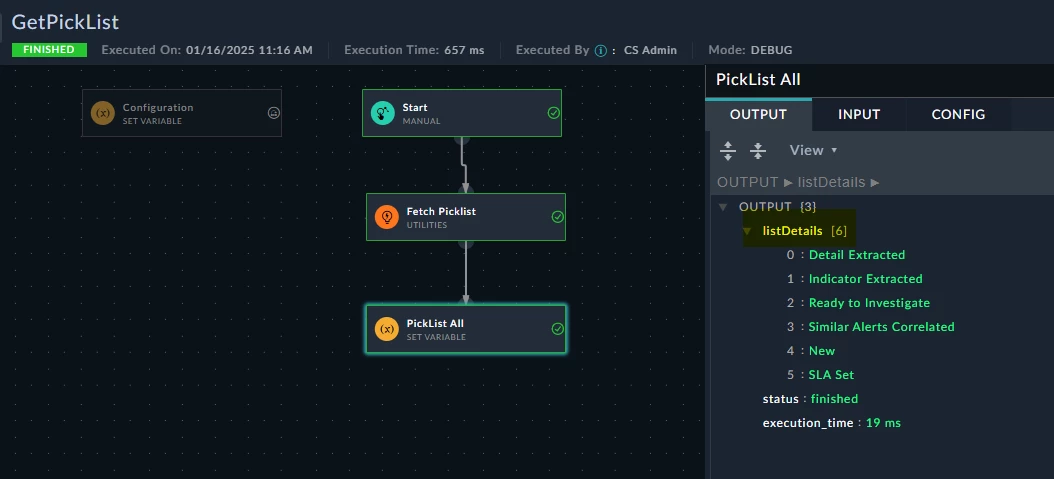Click the Configuration step skipped face icon
Viewport: 1054px width, 479px height.
click(274, 113)
